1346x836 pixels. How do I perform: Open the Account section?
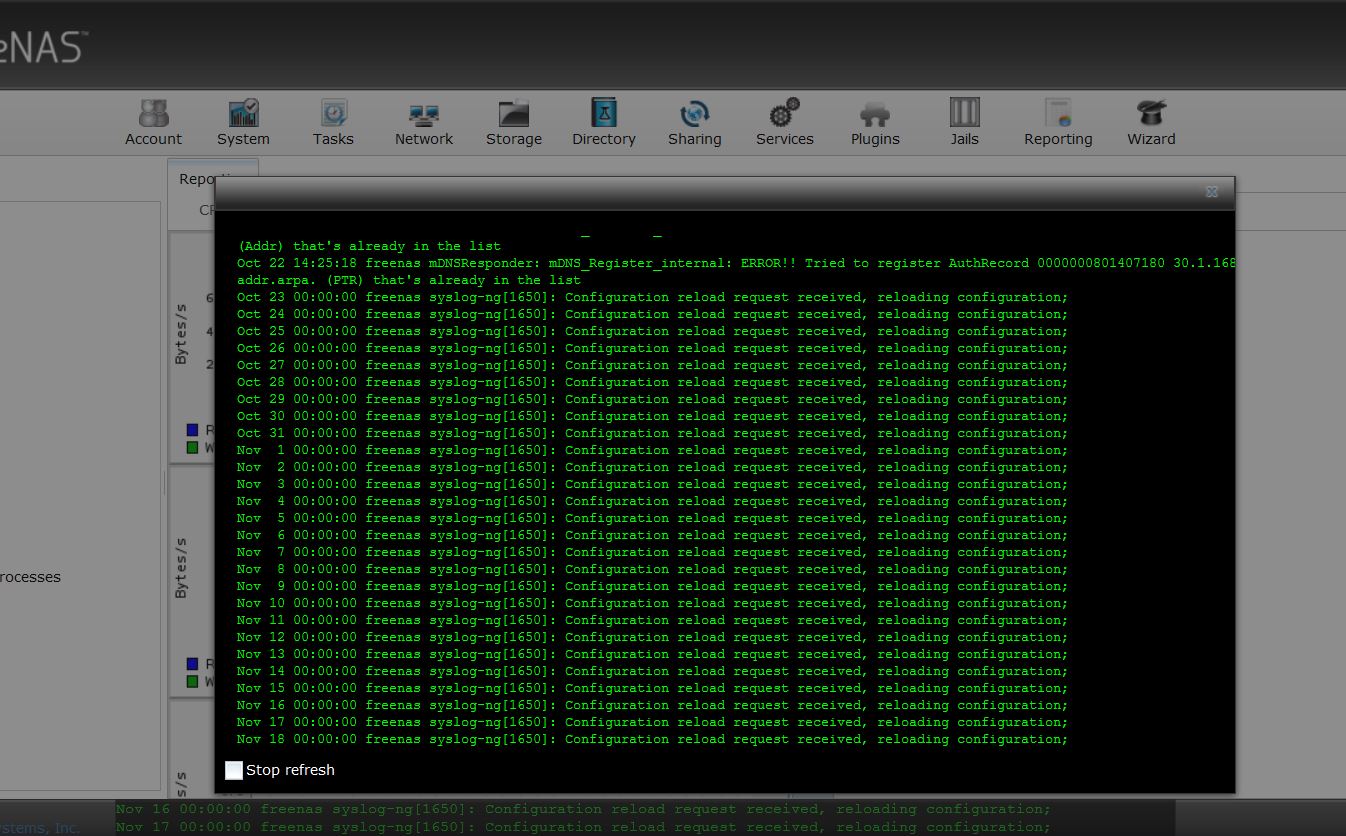[153, 123]
